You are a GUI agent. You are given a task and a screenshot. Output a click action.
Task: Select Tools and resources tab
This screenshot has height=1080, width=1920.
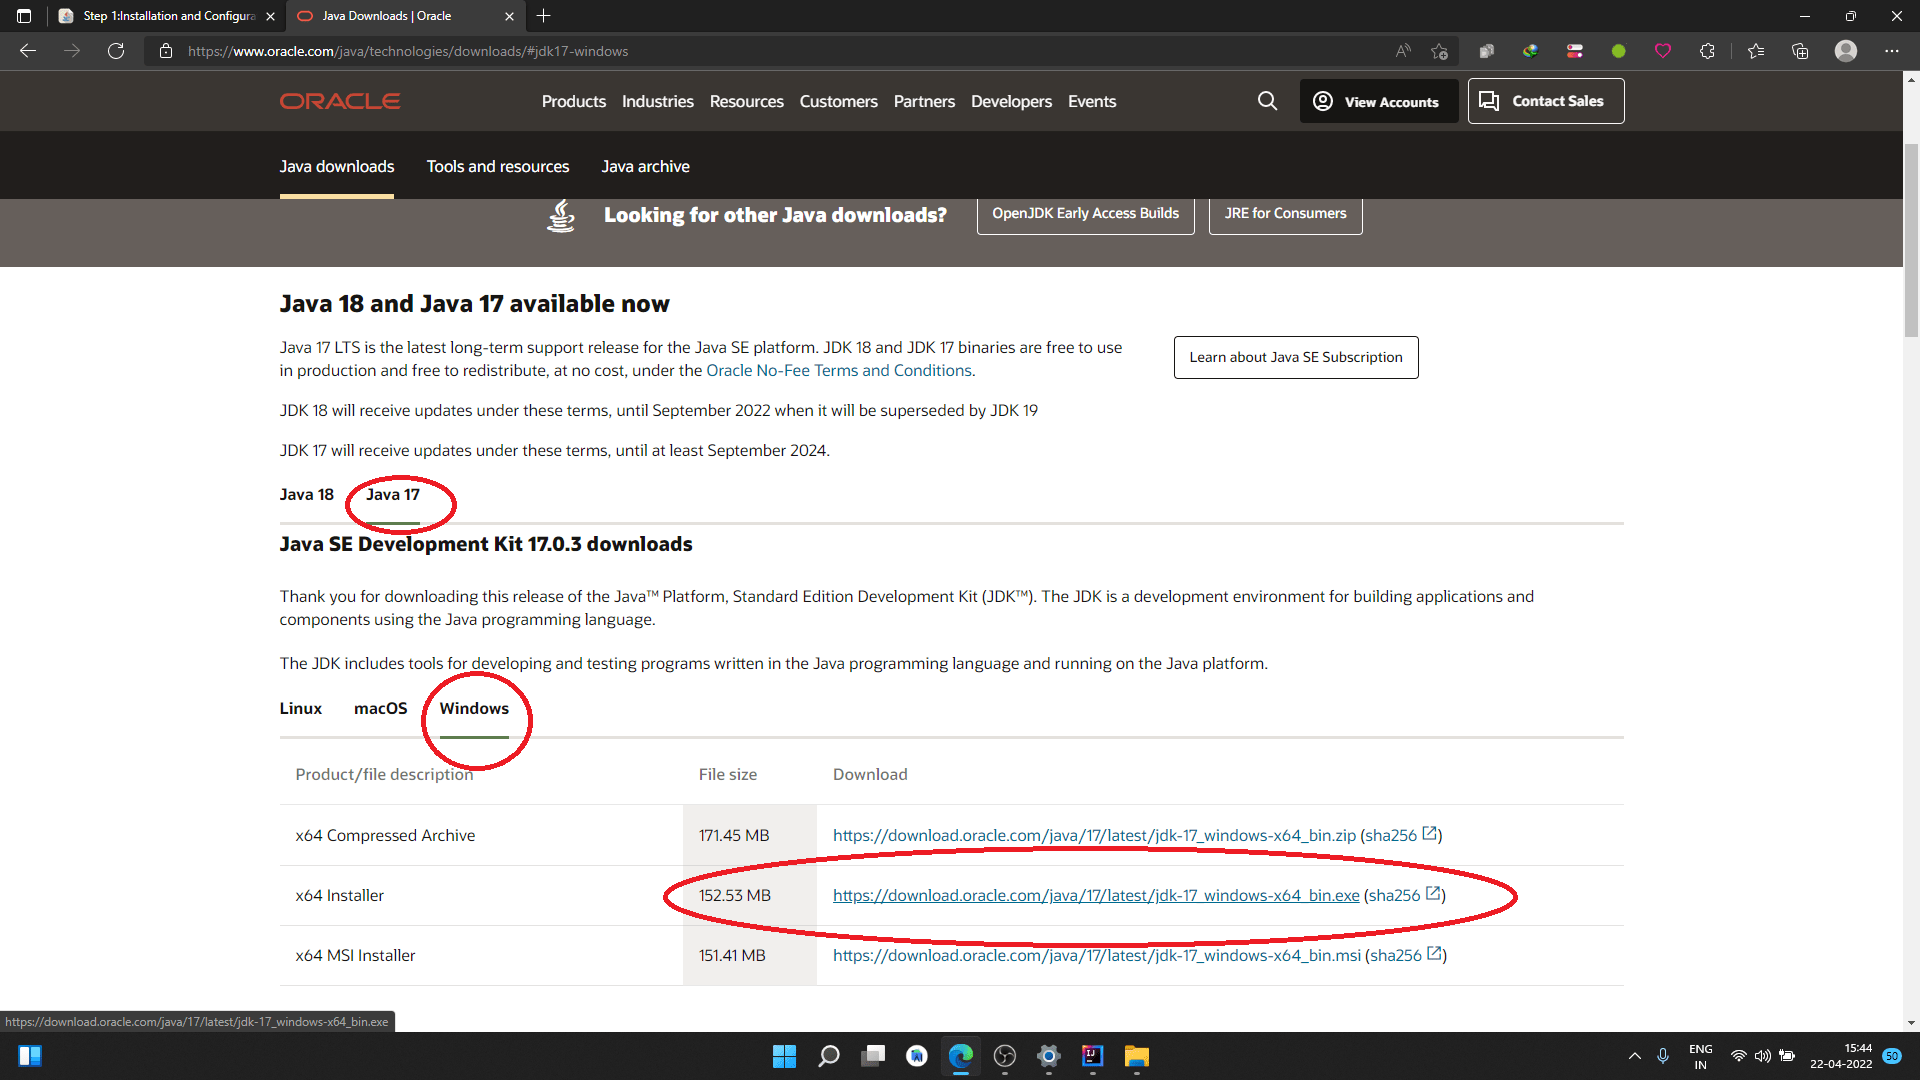(x=498, y=166)
